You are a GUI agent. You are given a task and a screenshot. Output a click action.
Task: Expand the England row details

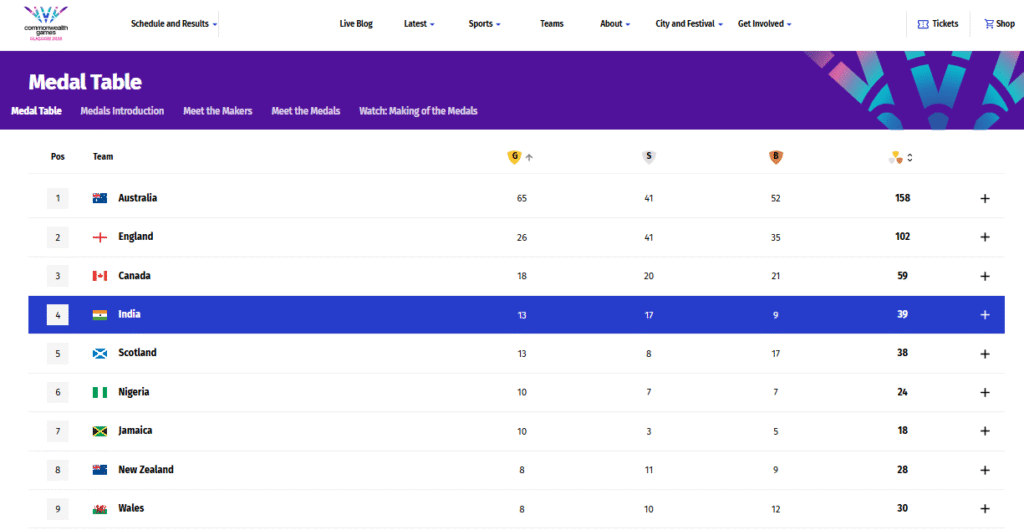(985, 237)
